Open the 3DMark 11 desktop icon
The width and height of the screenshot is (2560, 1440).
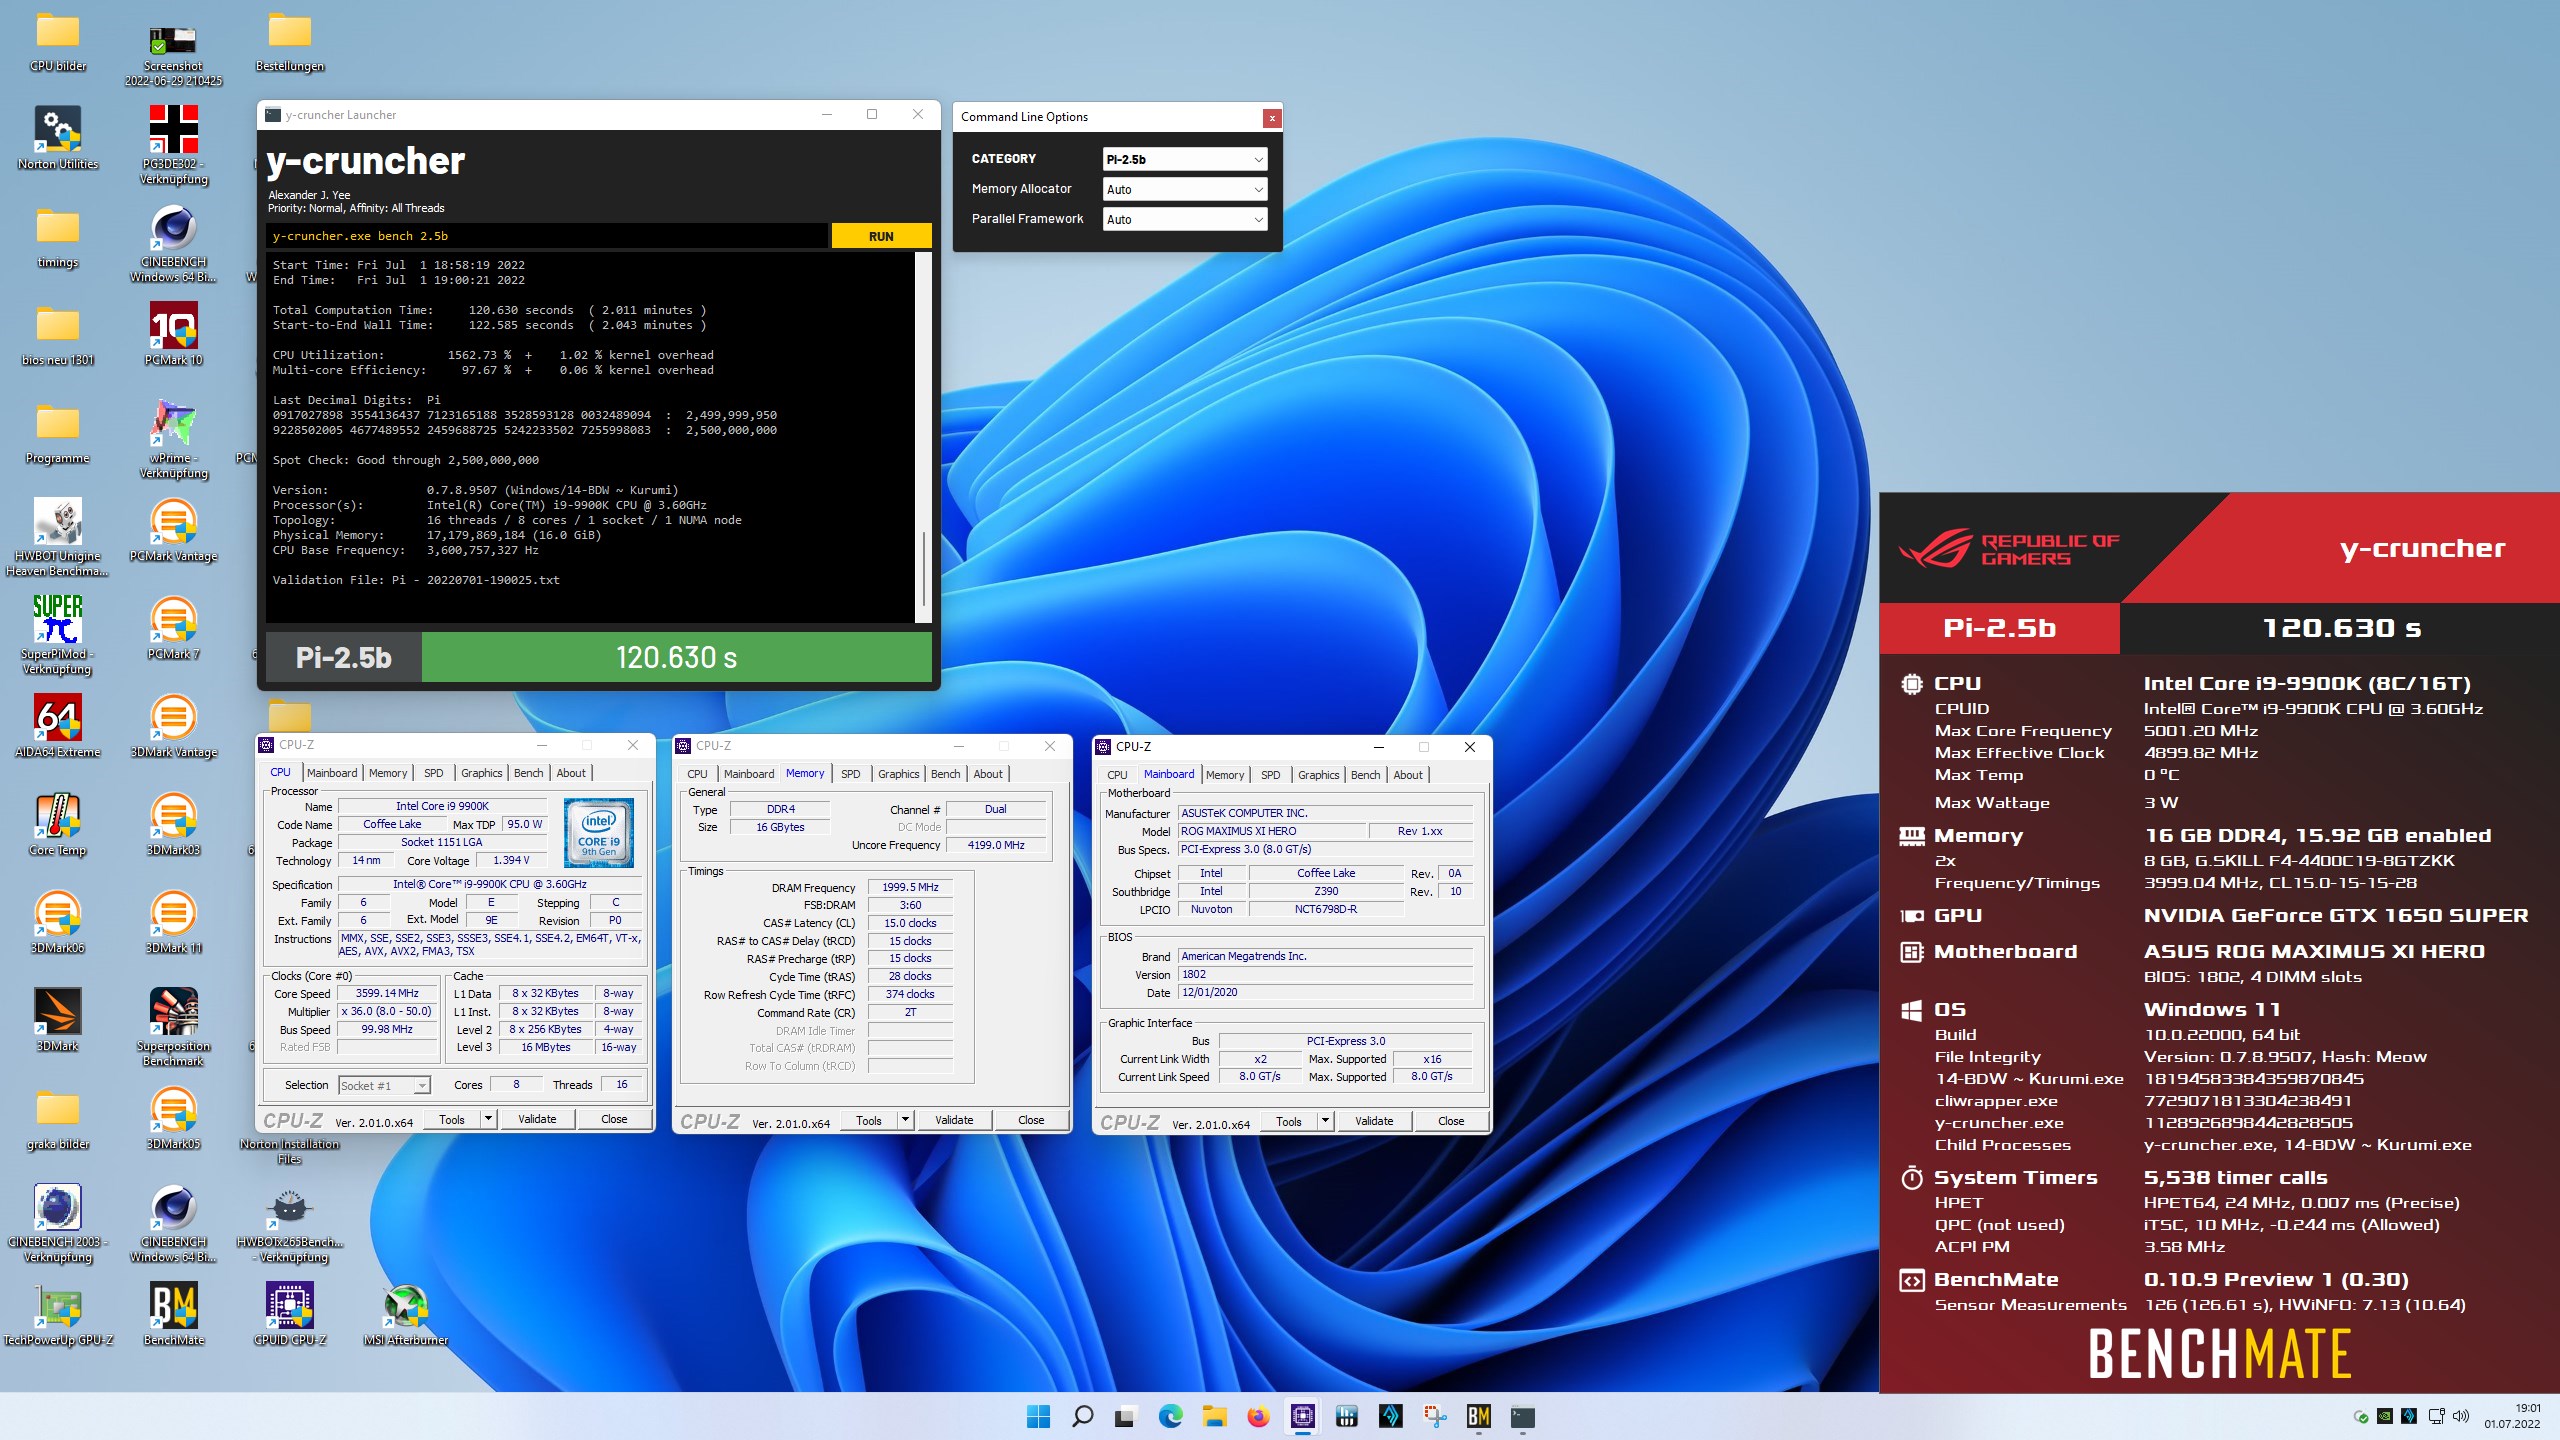point(173,922)
